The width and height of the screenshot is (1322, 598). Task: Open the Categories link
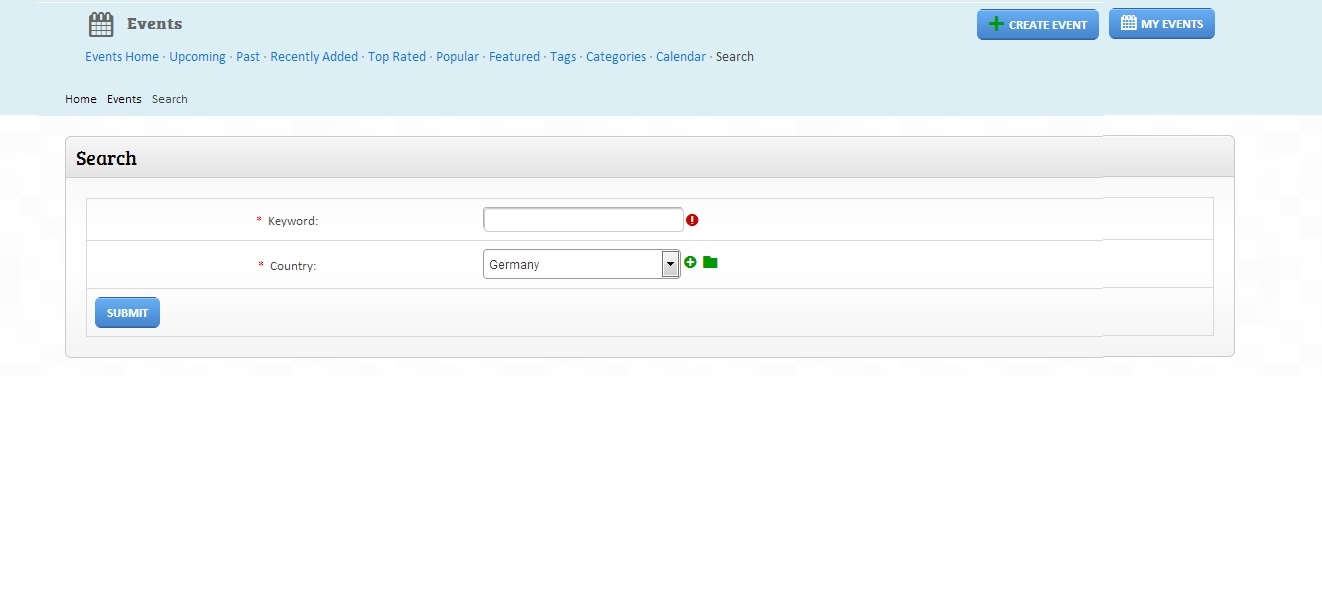(x=616, y=57)
